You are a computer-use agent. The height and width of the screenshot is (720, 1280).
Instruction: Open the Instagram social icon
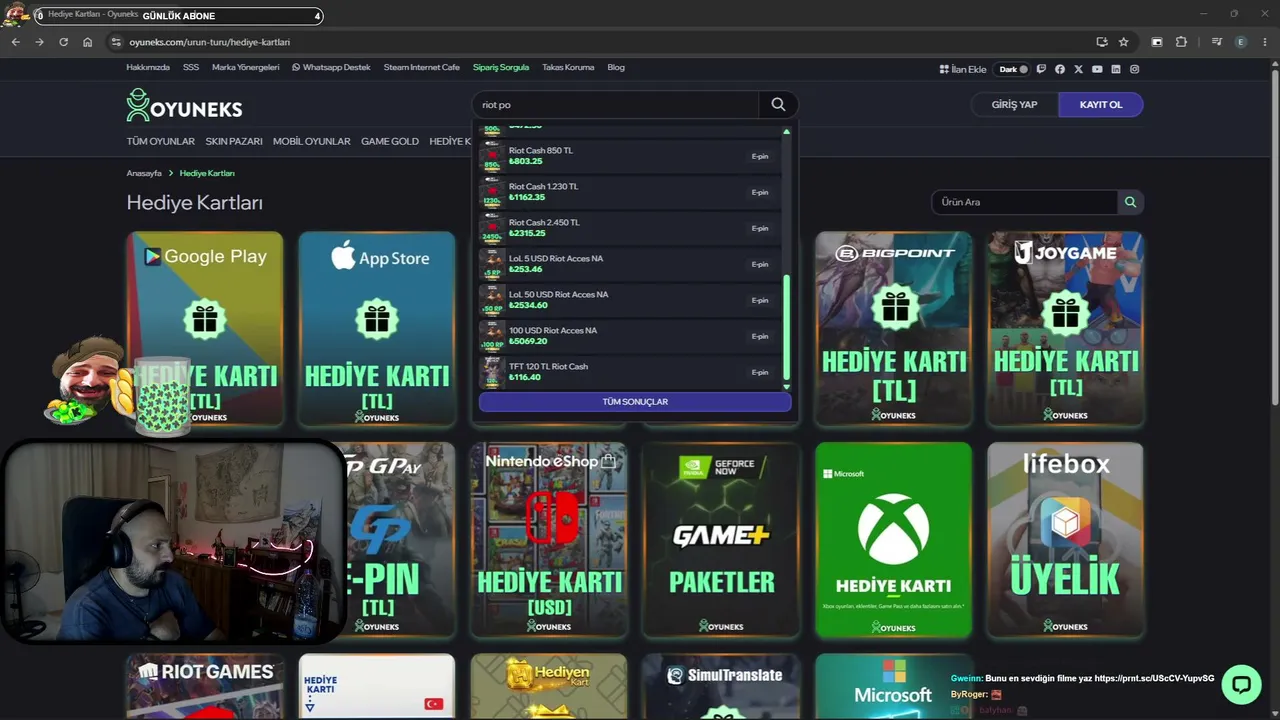tap(1134, 69)
